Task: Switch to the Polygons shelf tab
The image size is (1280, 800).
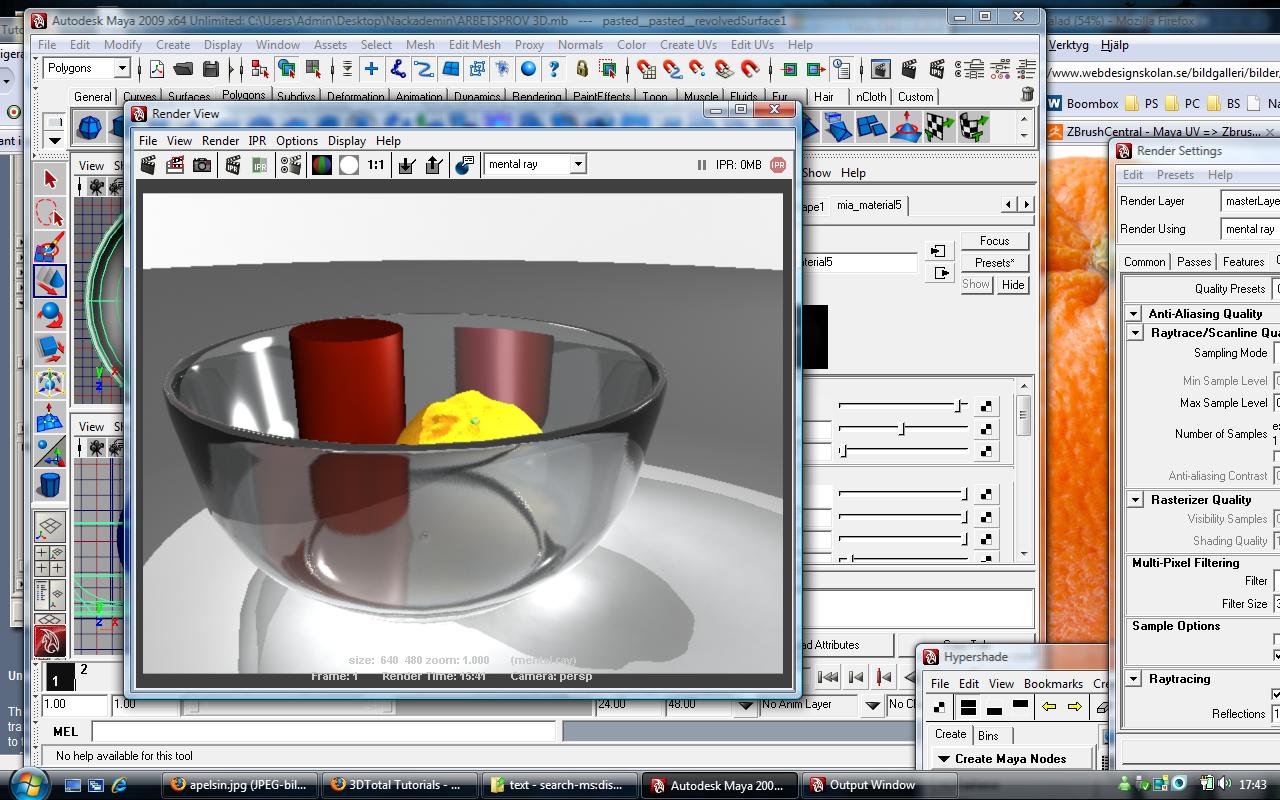Action: pos(244,96)
